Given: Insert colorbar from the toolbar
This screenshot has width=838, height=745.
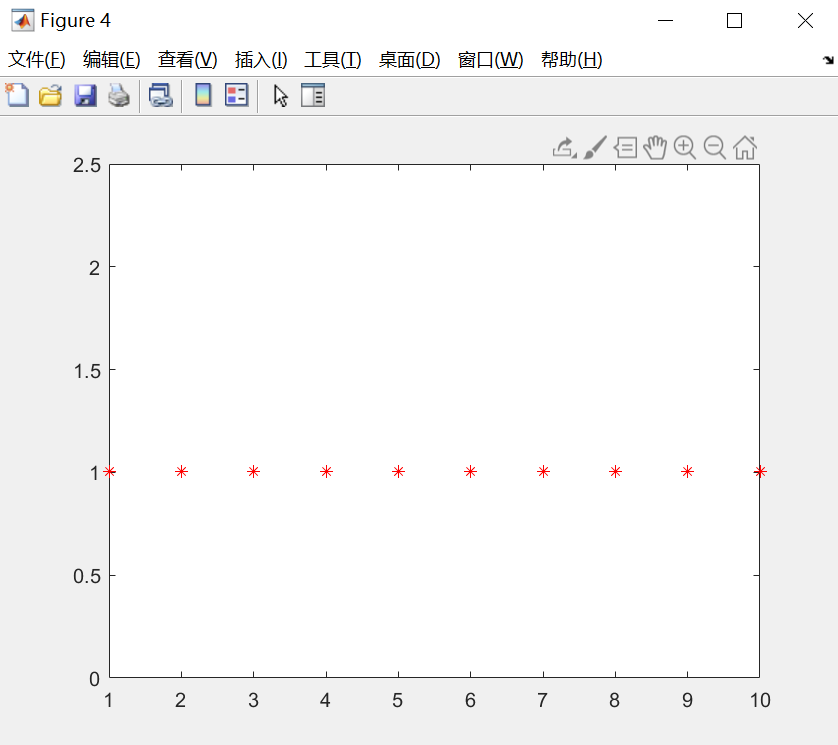Looking at the screenshot, I should pos(203,96).
